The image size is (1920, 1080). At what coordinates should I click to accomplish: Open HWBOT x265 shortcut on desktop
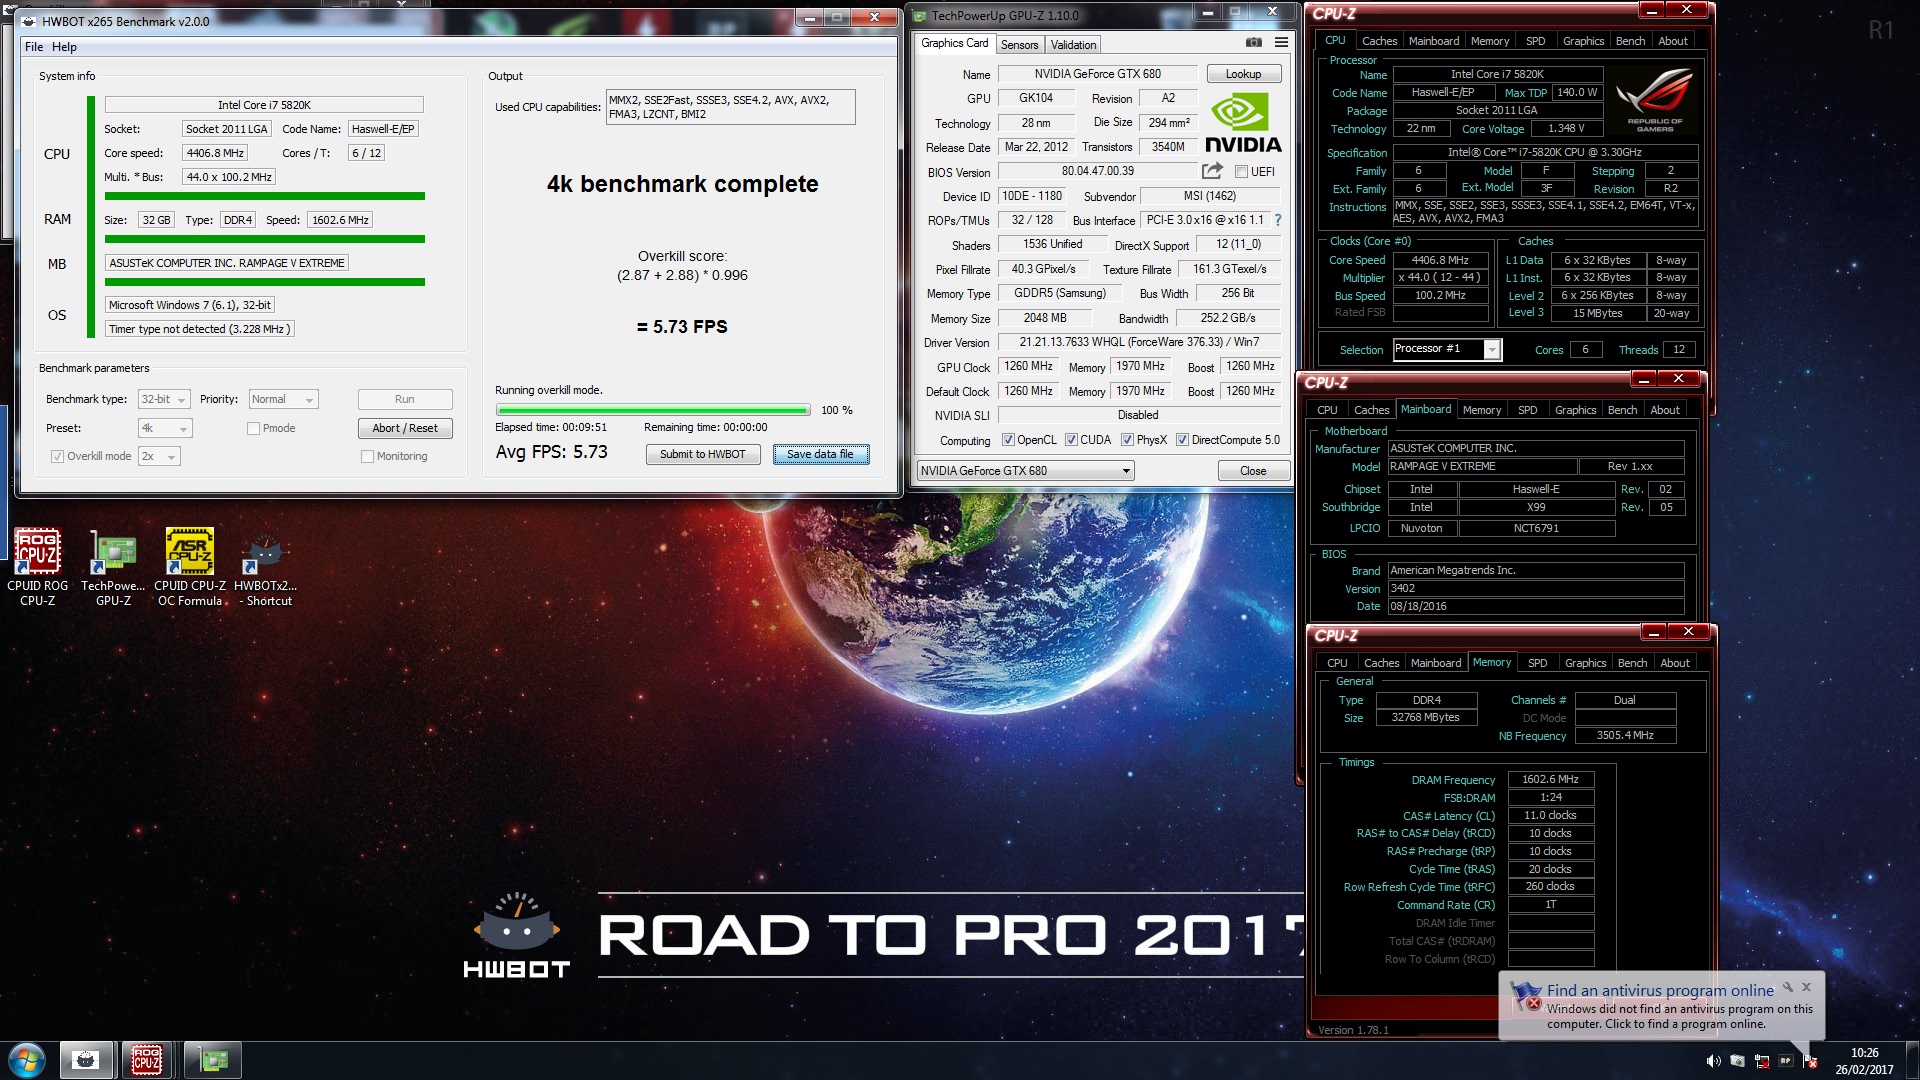coord(266,567)
